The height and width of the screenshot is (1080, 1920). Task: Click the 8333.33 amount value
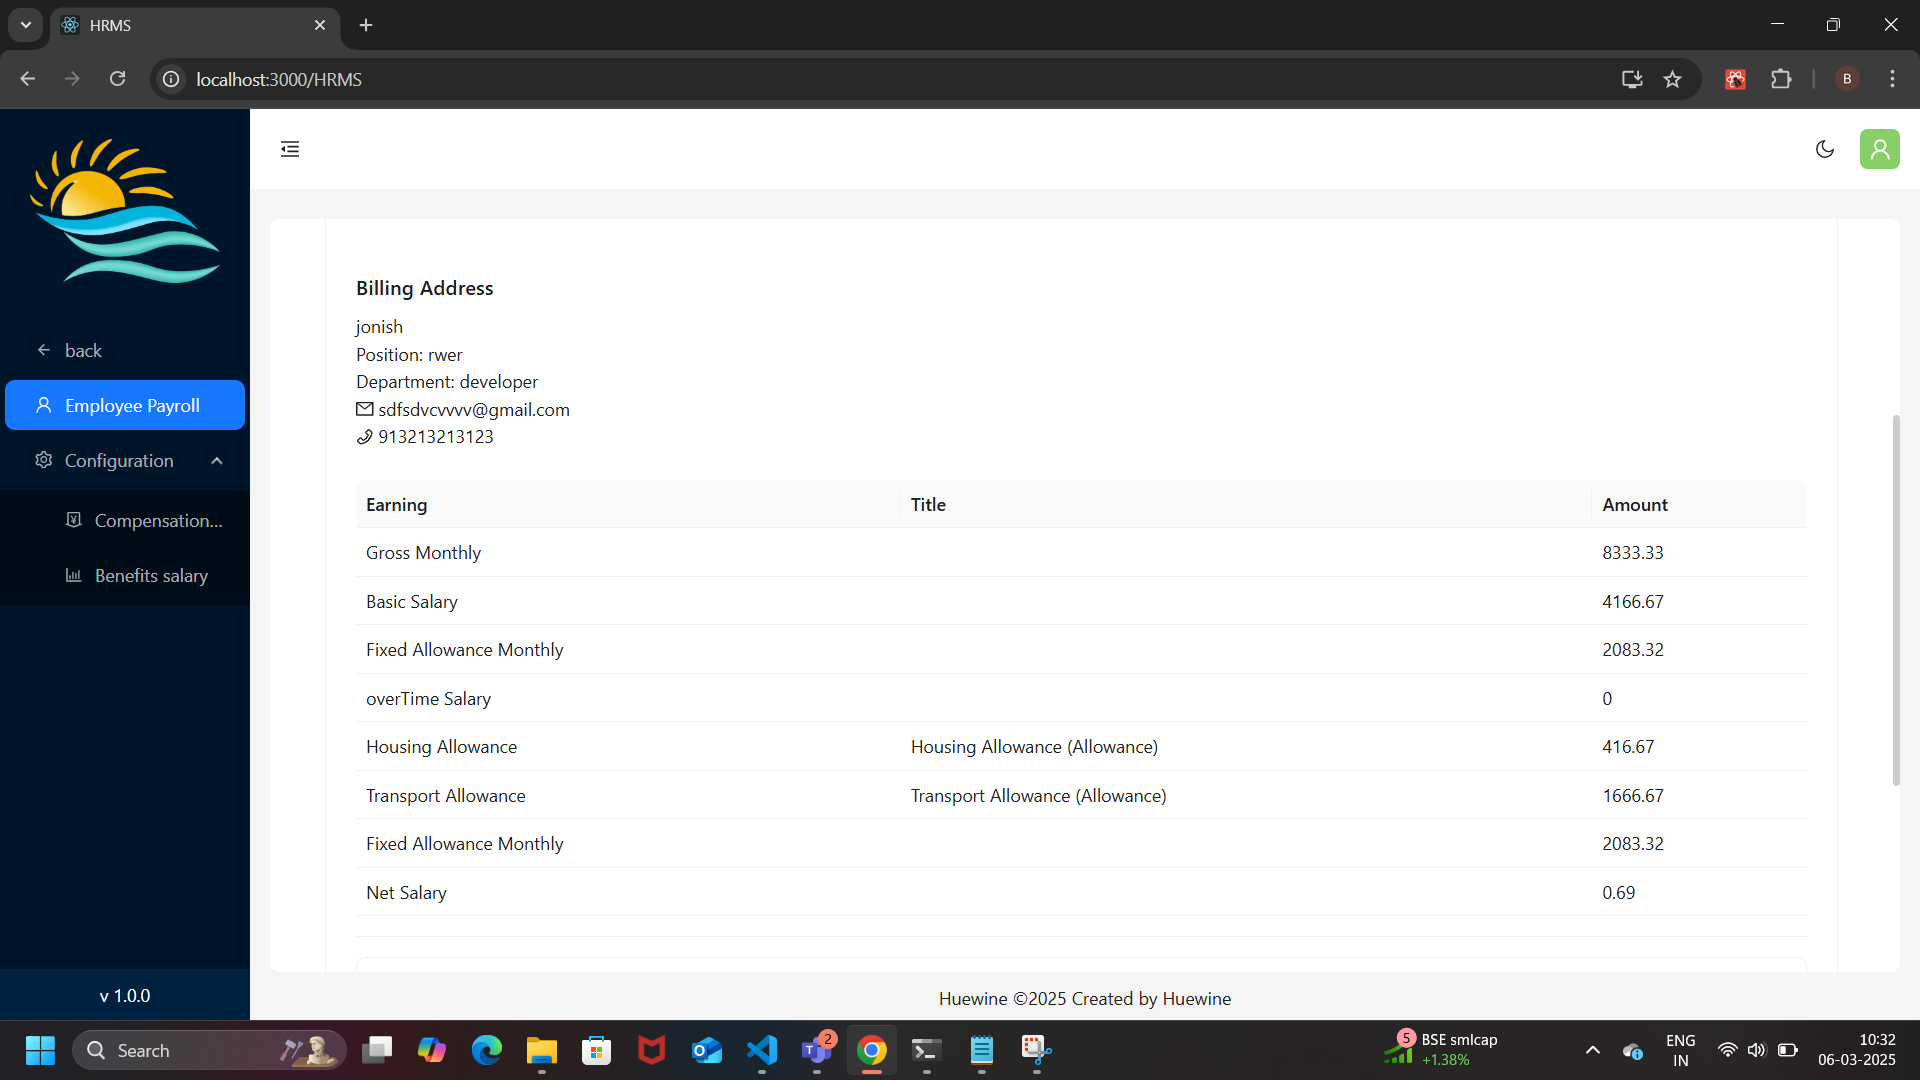[x=1633, y=553]
